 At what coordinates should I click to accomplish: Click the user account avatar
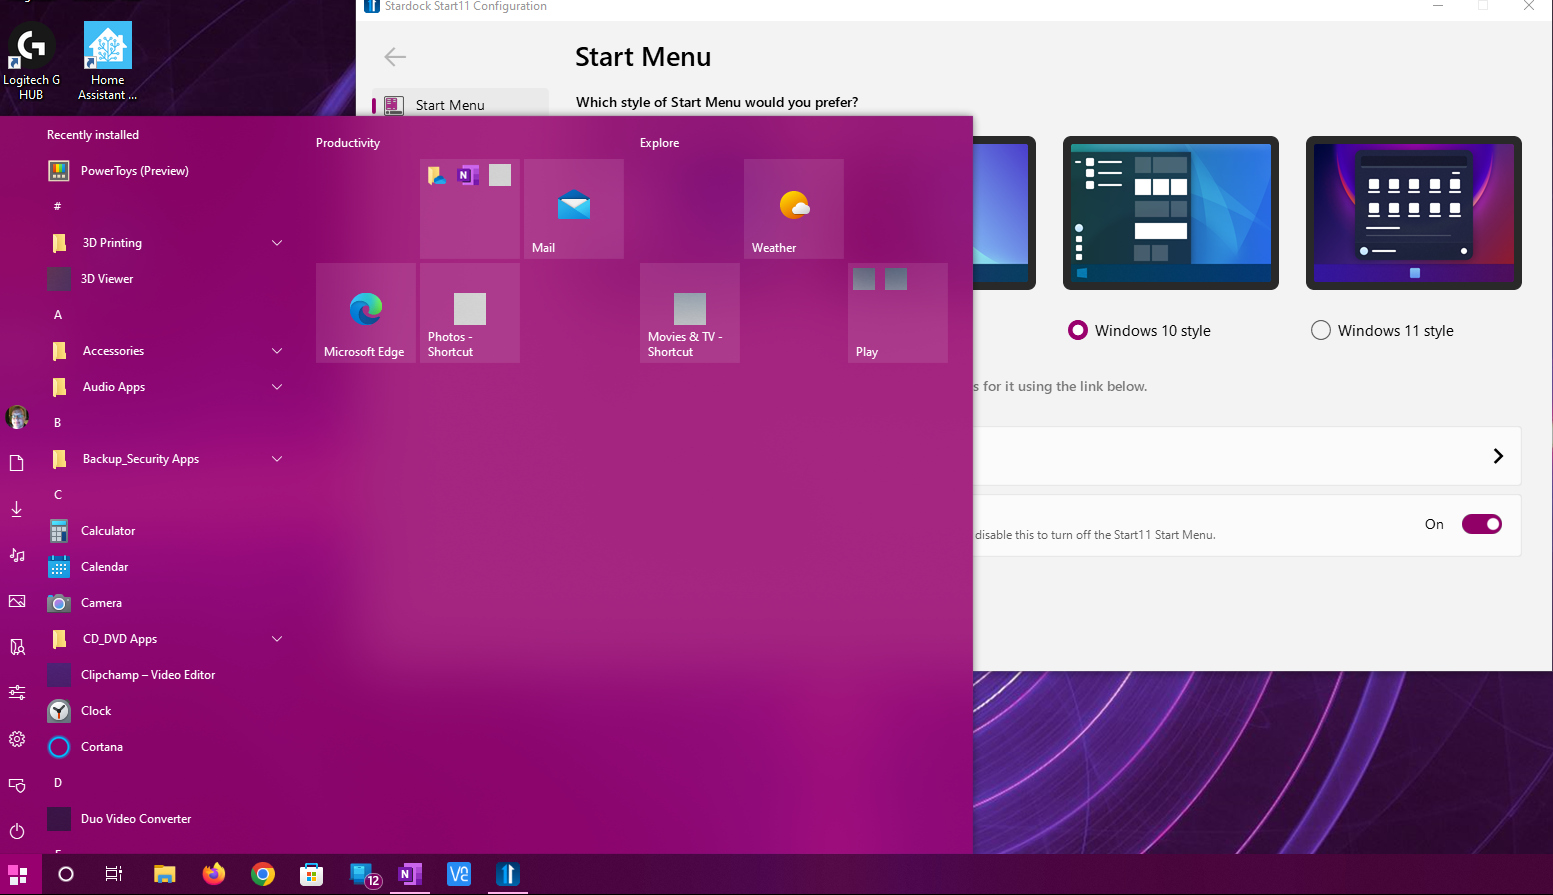tap(17, 417)
